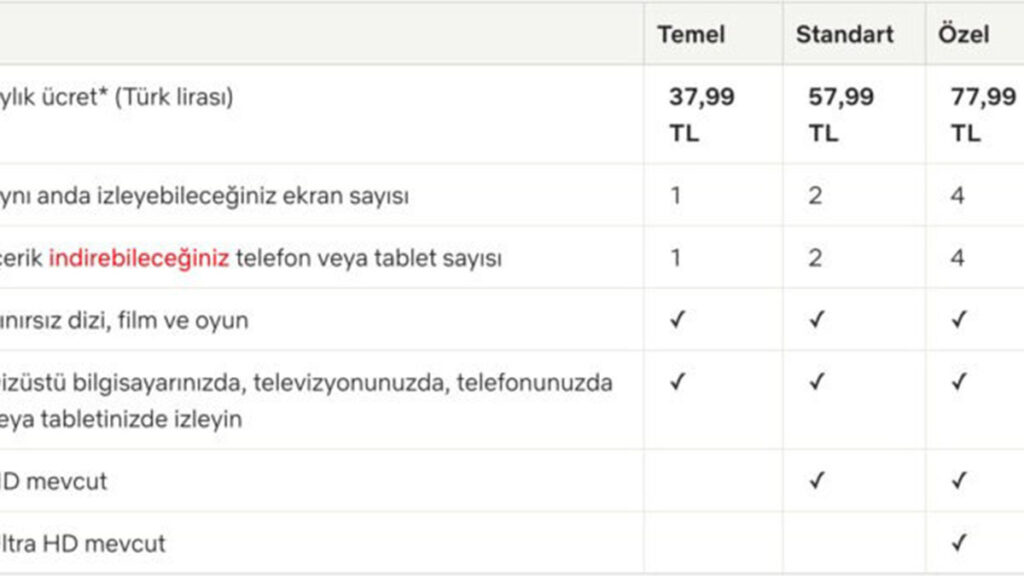Click Temel checkmark in the bilgisayarınızda izleyin row
Image resolution: width=1024 pixels, height=576 pixels.
(677, 381)
